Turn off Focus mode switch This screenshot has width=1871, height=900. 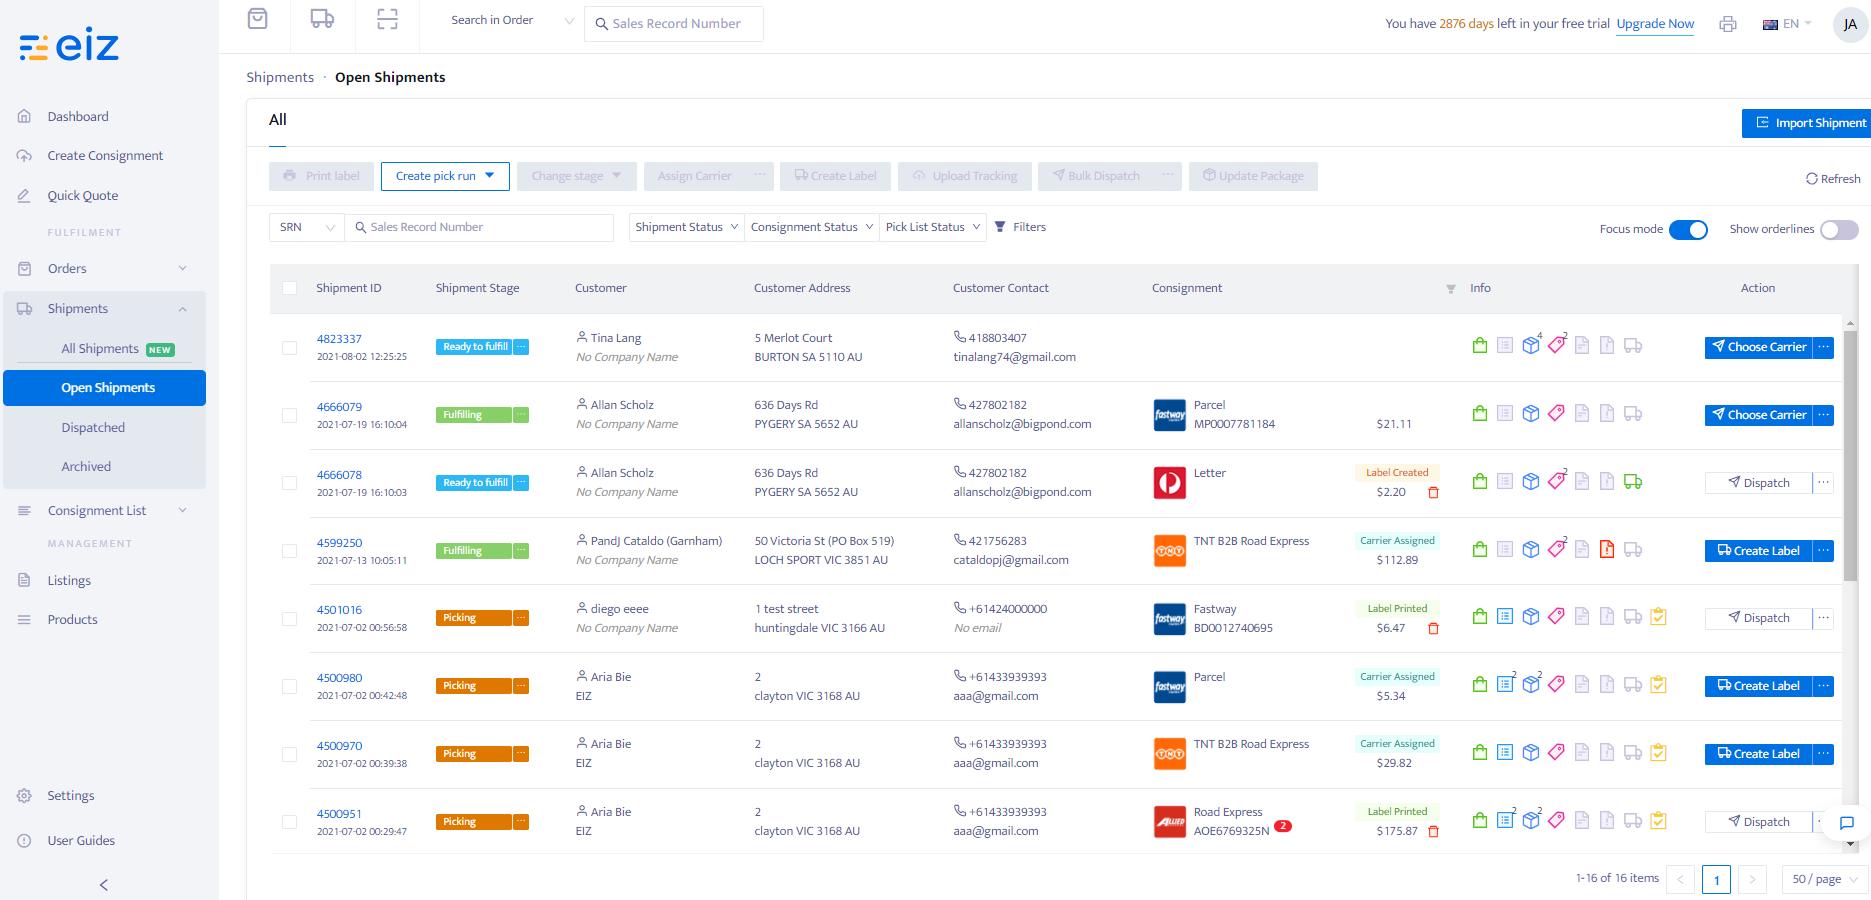(1688, 230)
